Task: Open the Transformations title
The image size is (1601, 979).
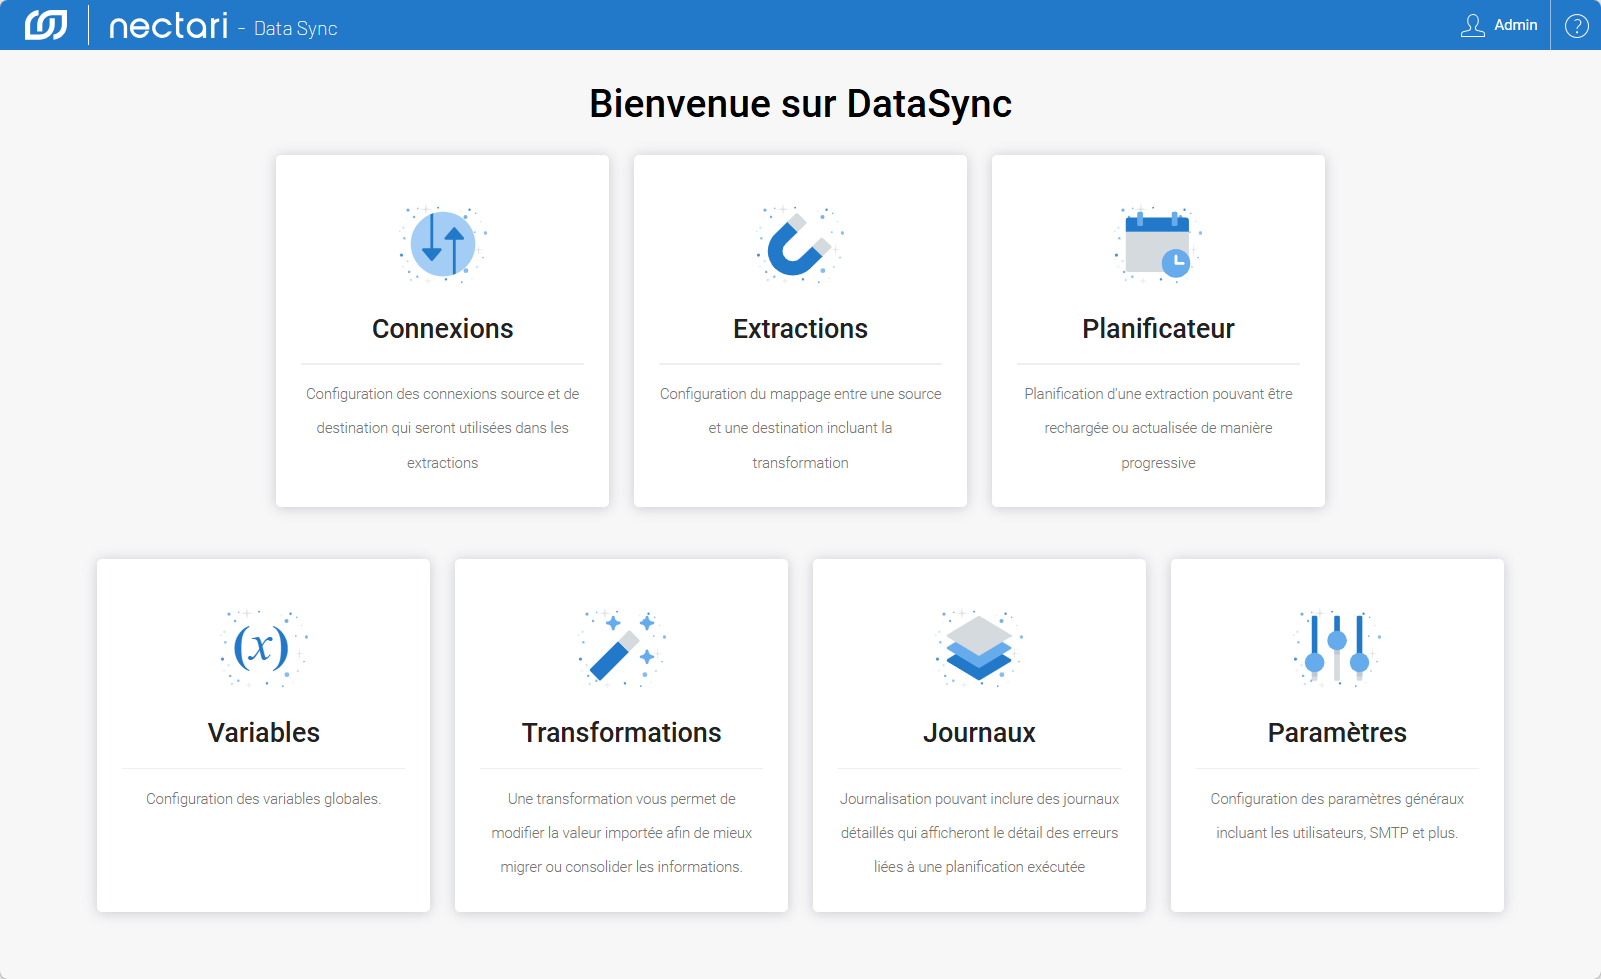Action: pyautogui.click(x=621, y=733)
